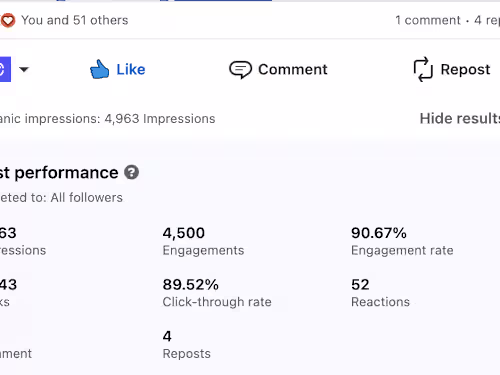Select the 4,500 Engagements metric
The height and width of the screenshot is (375, 500).
pyautogui.click(x=203, y=241)
